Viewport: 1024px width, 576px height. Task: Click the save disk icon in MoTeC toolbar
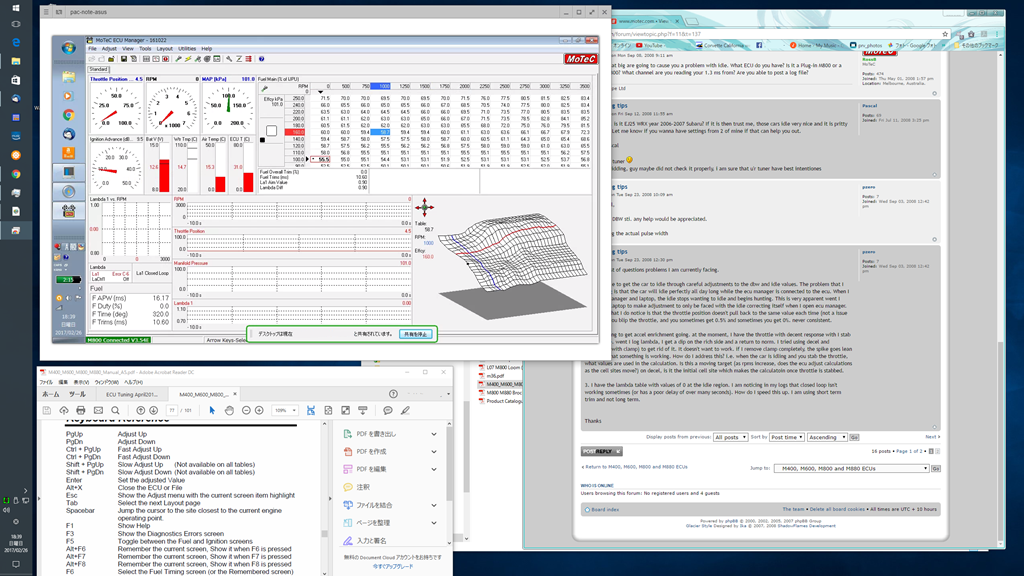(123, 59)
